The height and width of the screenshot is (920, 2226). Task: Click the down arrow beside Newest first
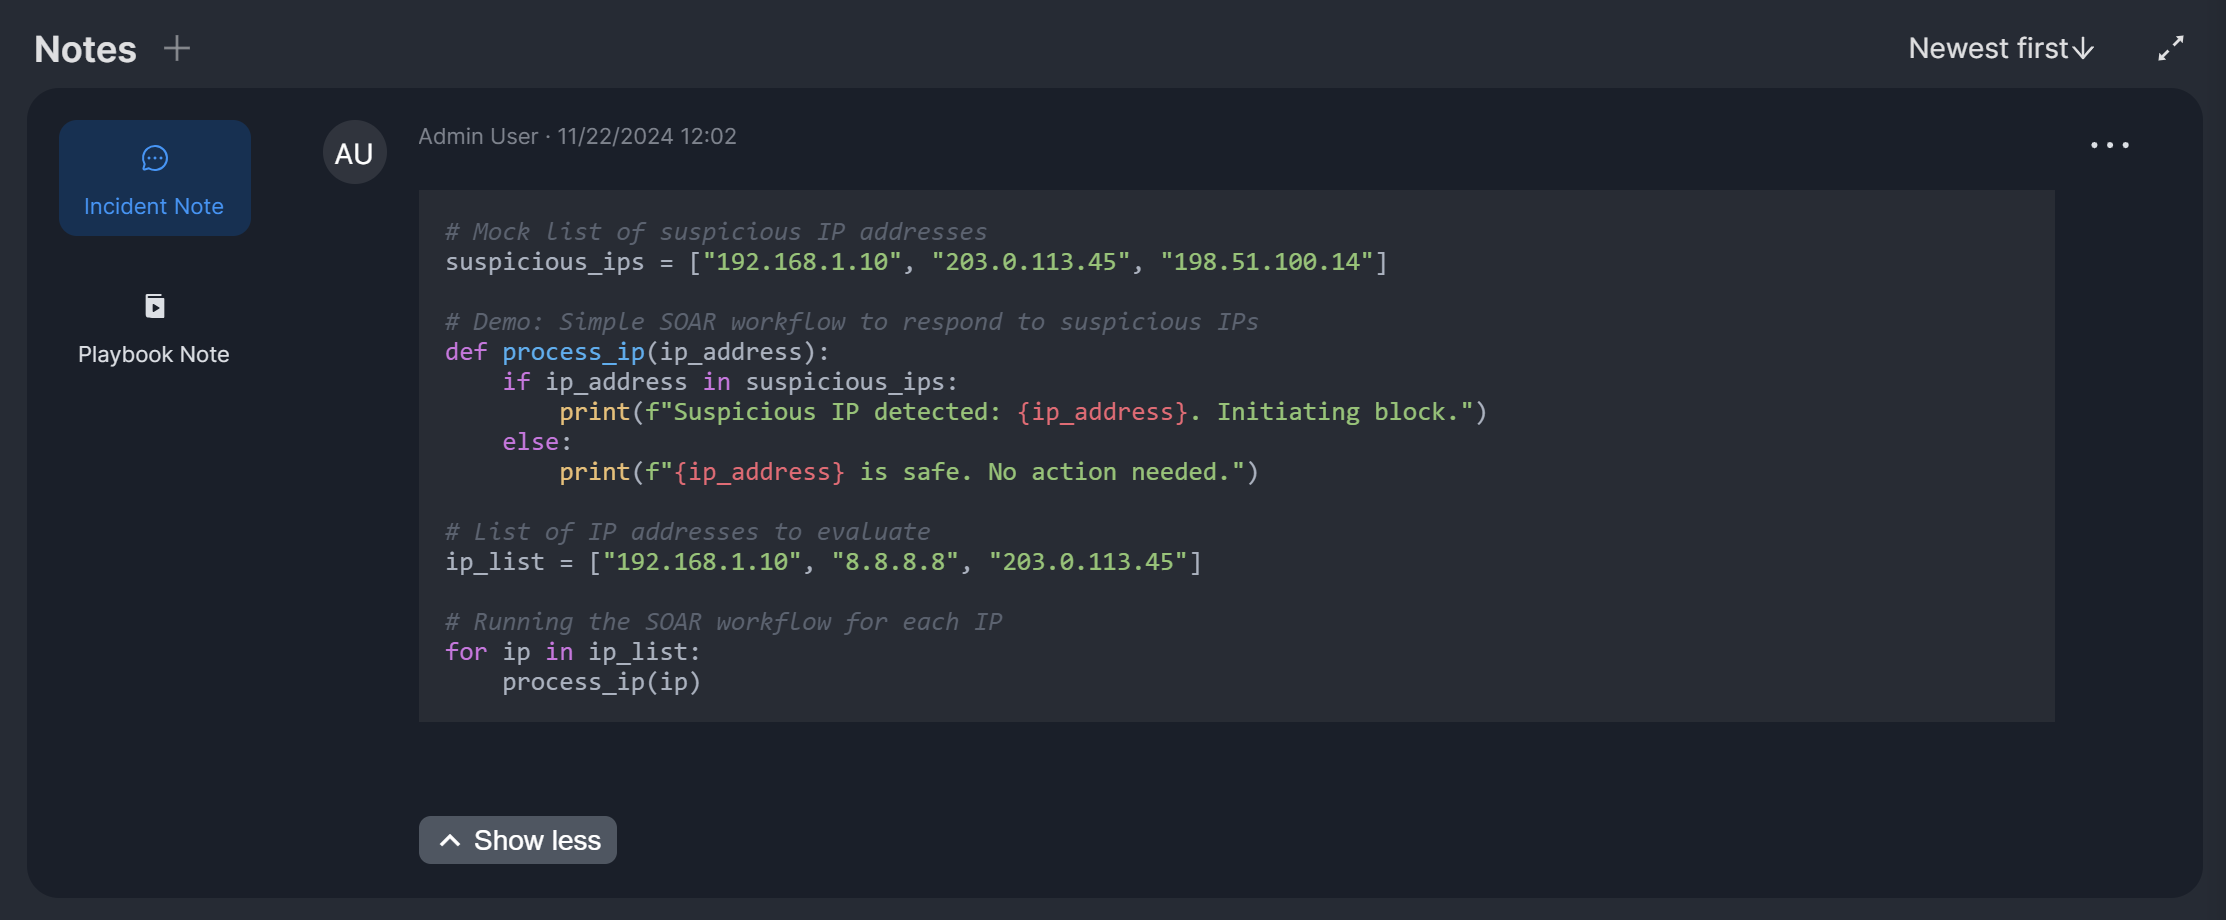(x=2083, y=49)
